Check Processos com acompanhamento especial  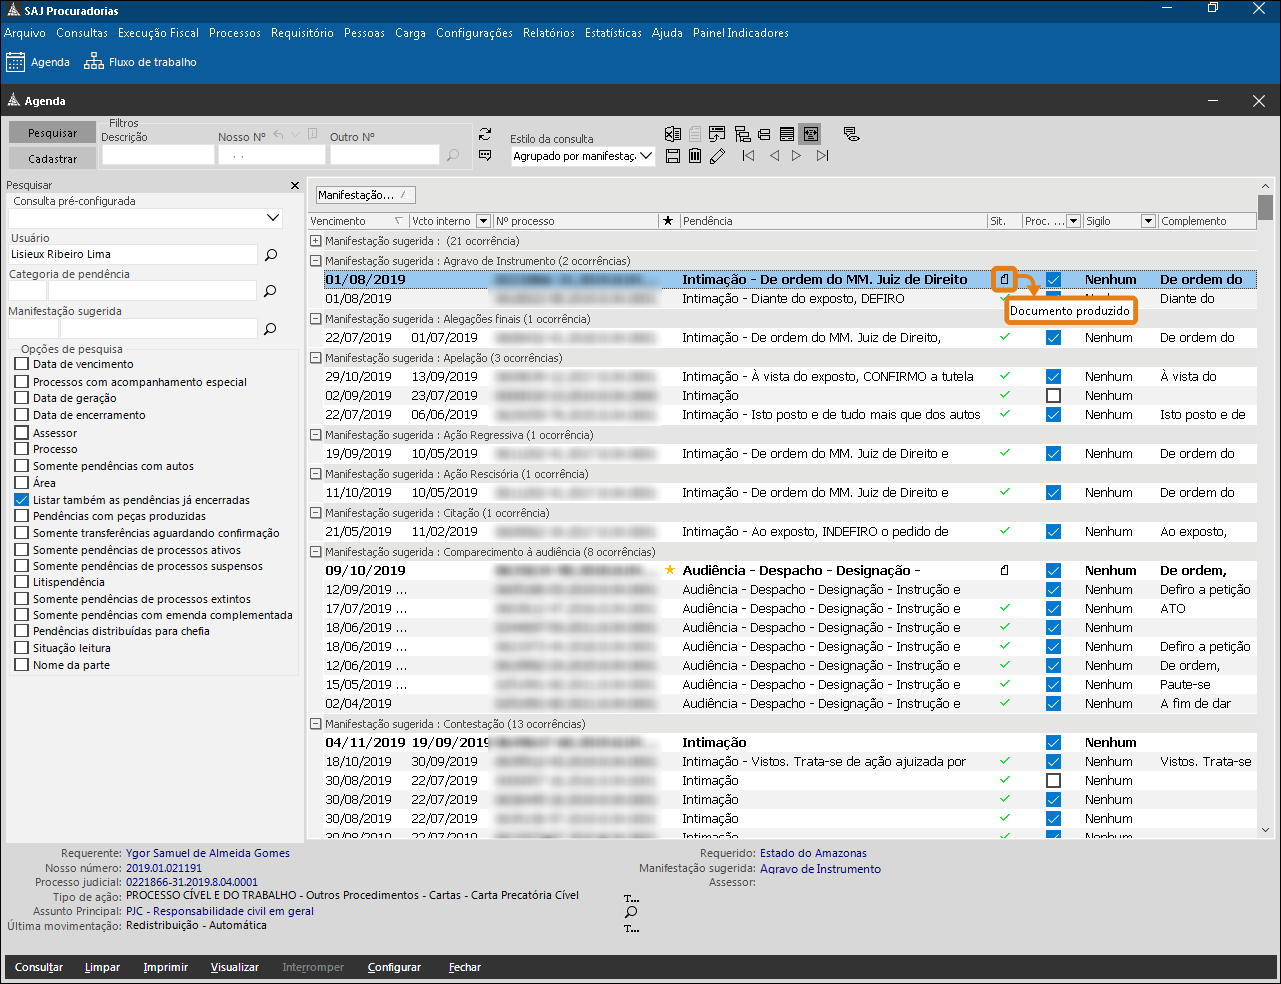tap(22, 381)
